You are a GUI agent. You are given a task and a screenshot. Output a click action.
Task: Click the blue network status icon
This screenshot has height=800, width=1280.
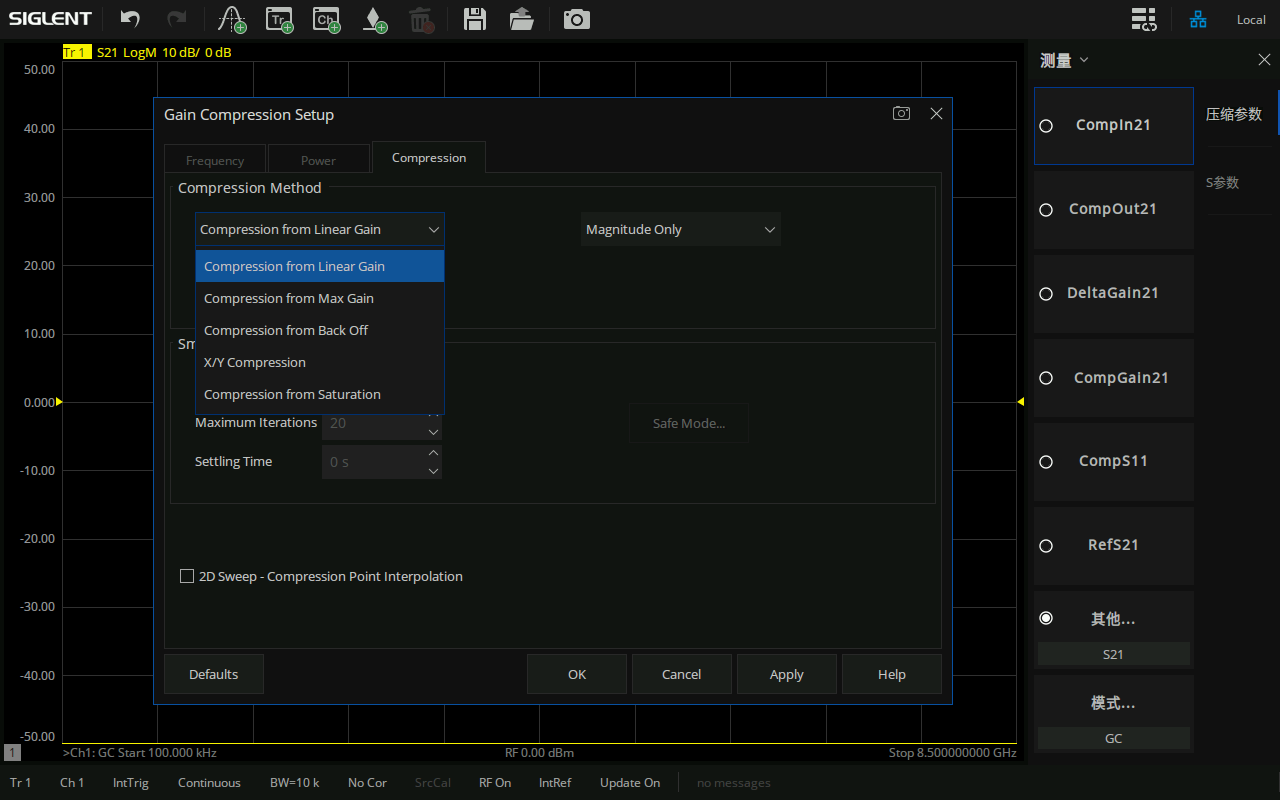pos(1197,19)
